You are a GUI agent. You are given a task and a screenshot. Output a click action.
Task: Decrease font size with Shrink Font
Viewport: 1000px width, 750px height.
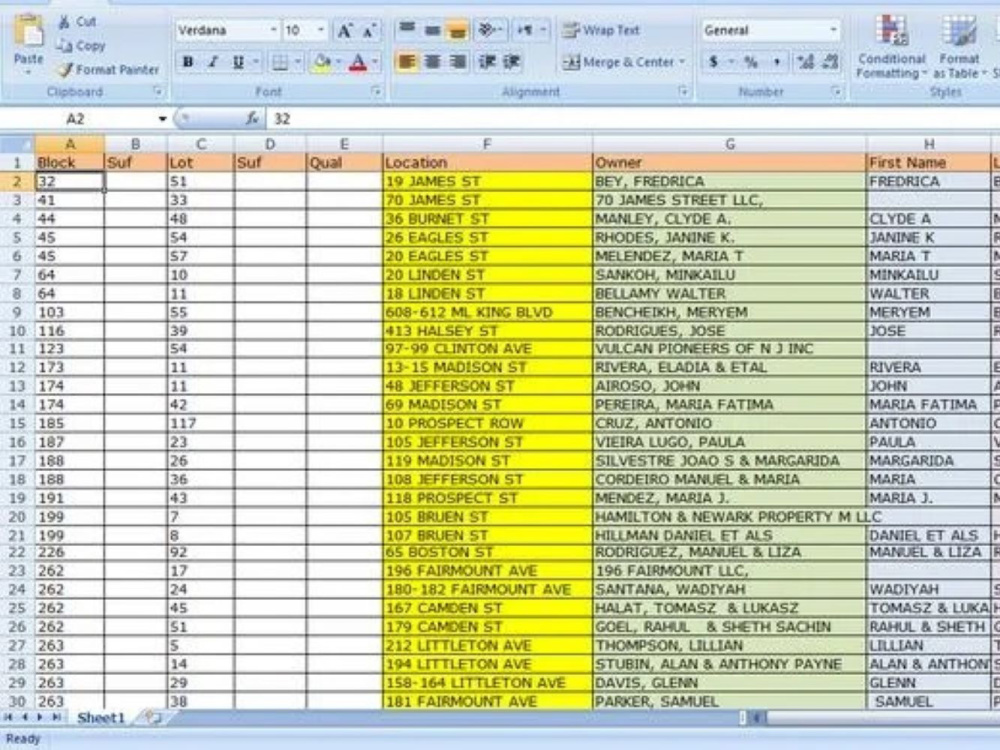[x=369, y=31]
